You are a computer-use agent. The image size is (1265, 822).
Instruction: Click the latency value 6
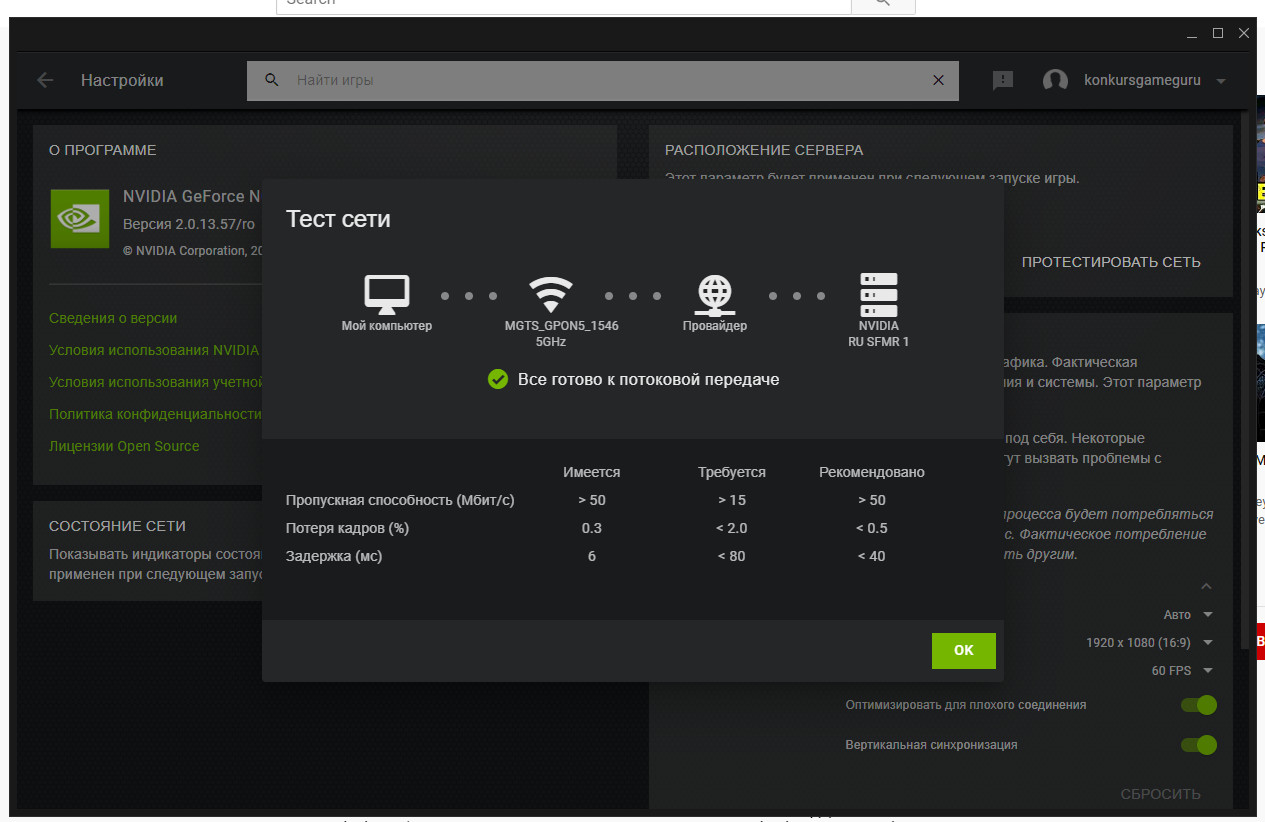click(592, 556)
